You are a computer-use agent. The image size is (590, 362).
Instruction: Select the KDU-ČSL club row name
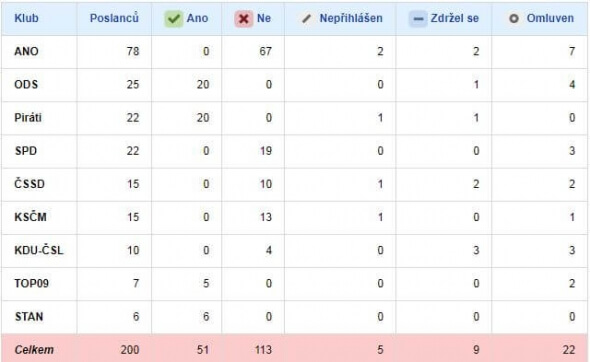tap(38, 250)
